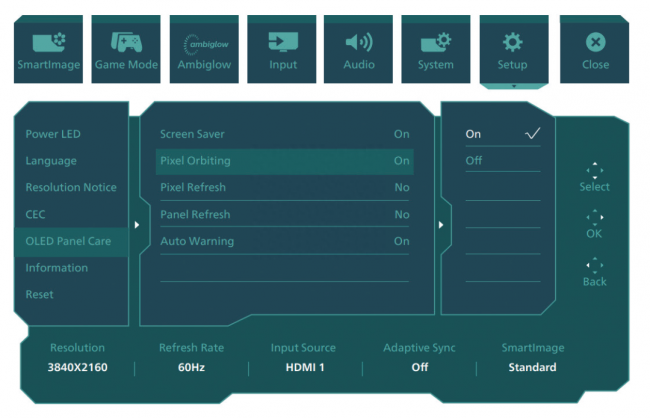
Task: Open the Resolution Notice menu item
Action: (71, 187)
